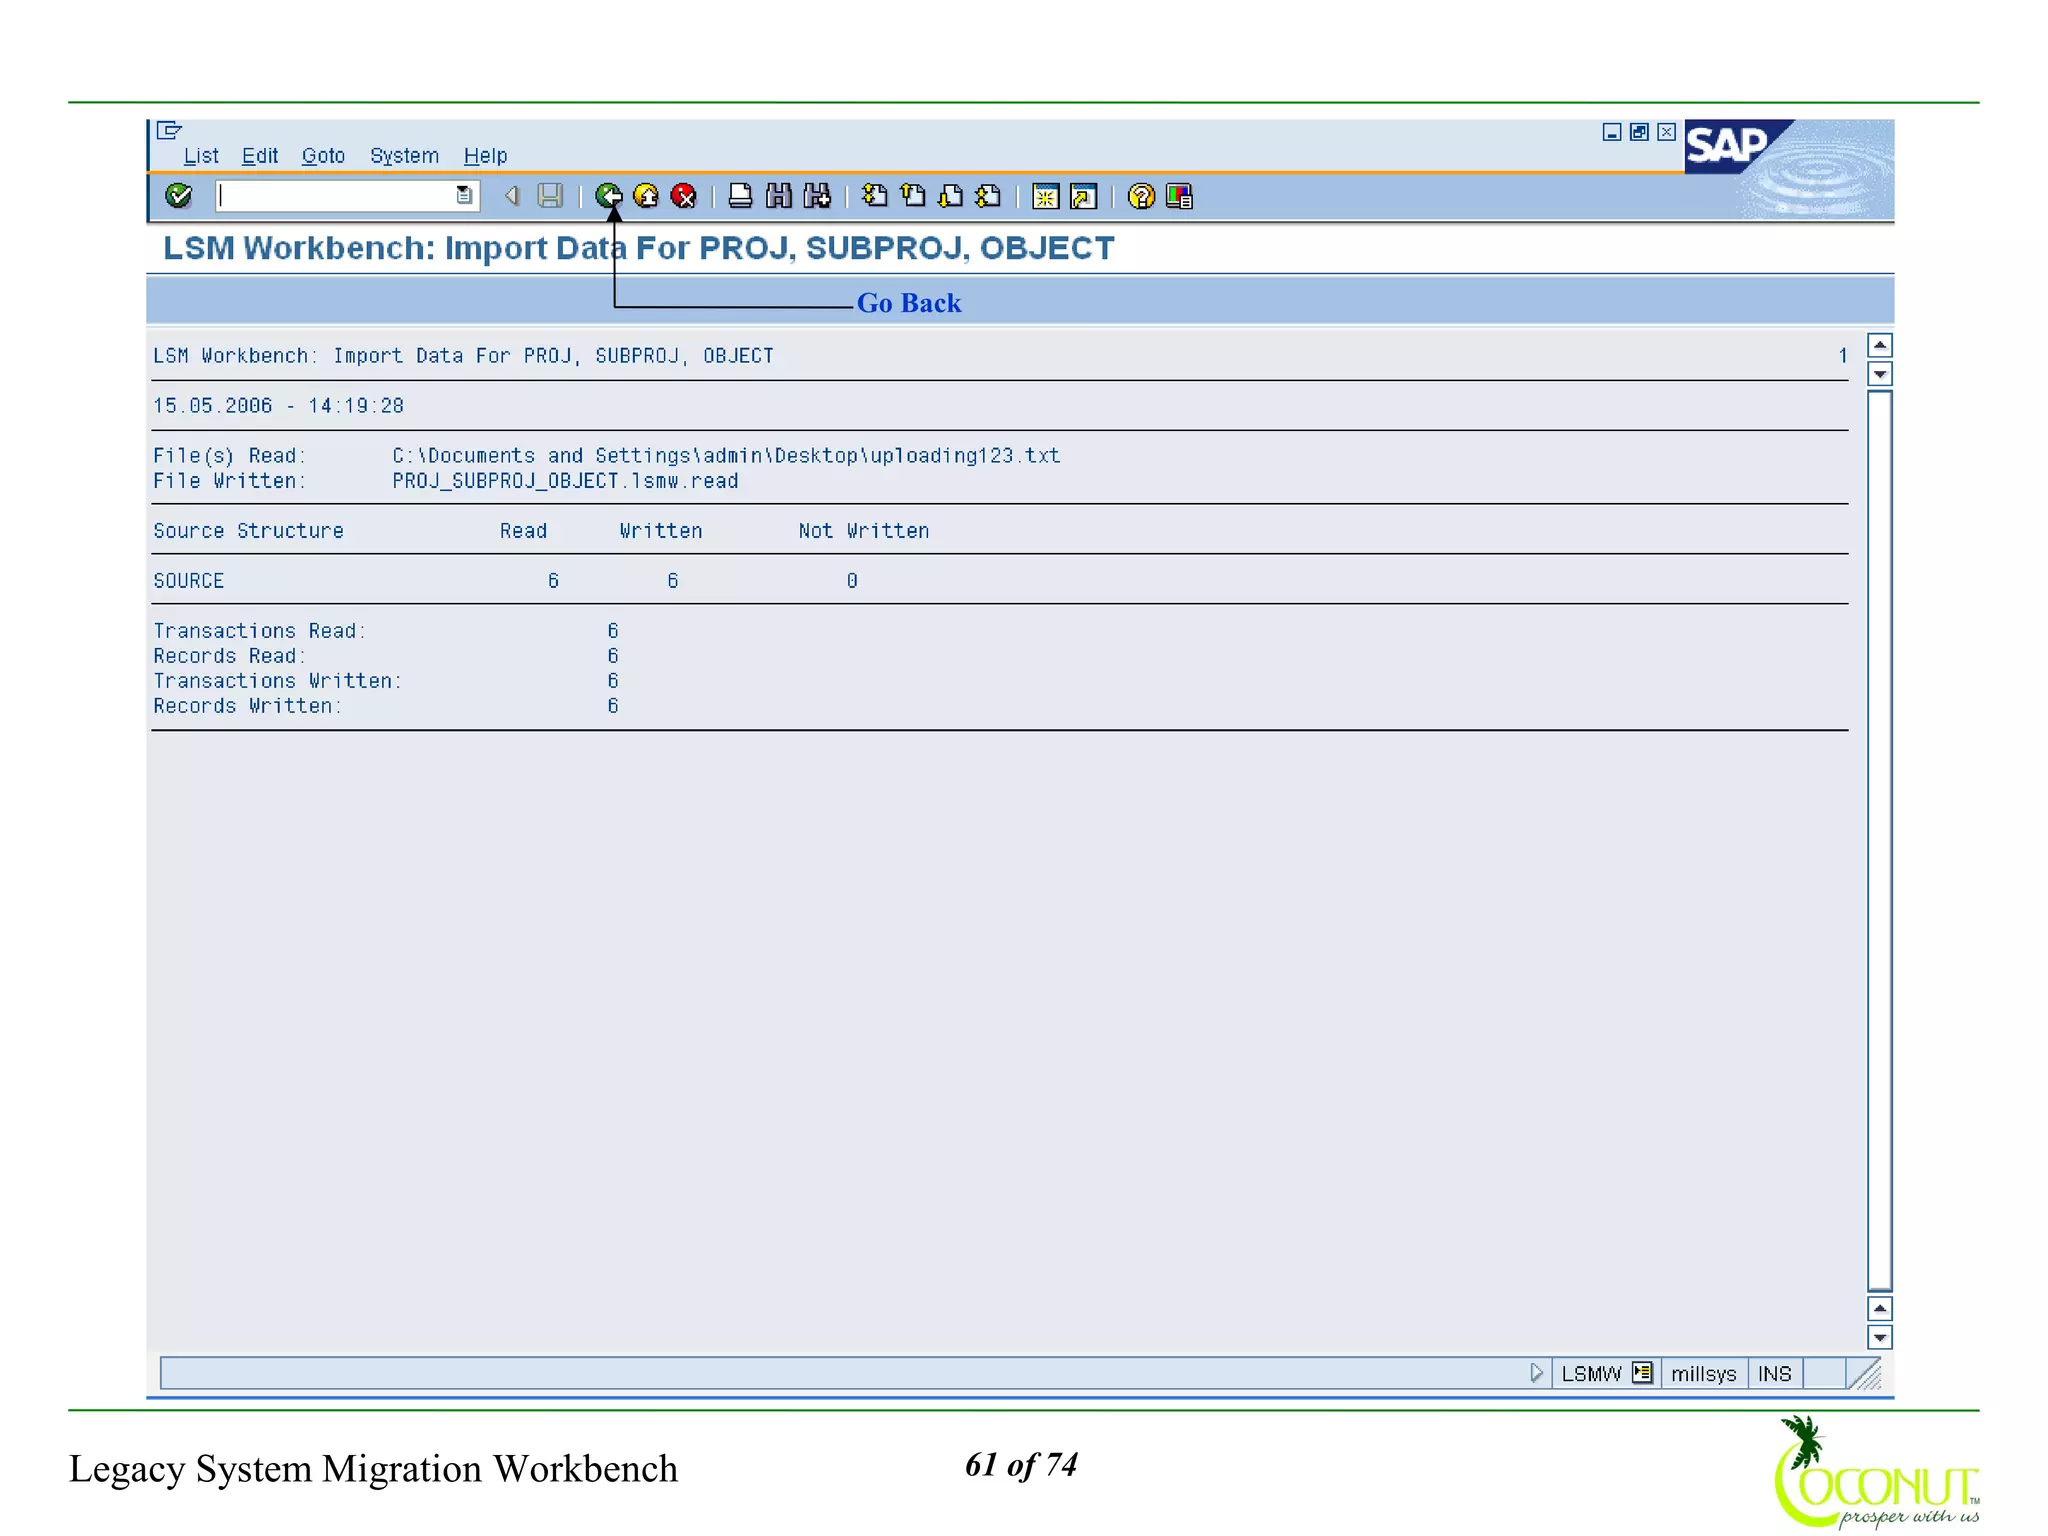Expand status bar with the triangle arrow
Viewport: 2048px width, 1536px height.
pos(1536,1373)
